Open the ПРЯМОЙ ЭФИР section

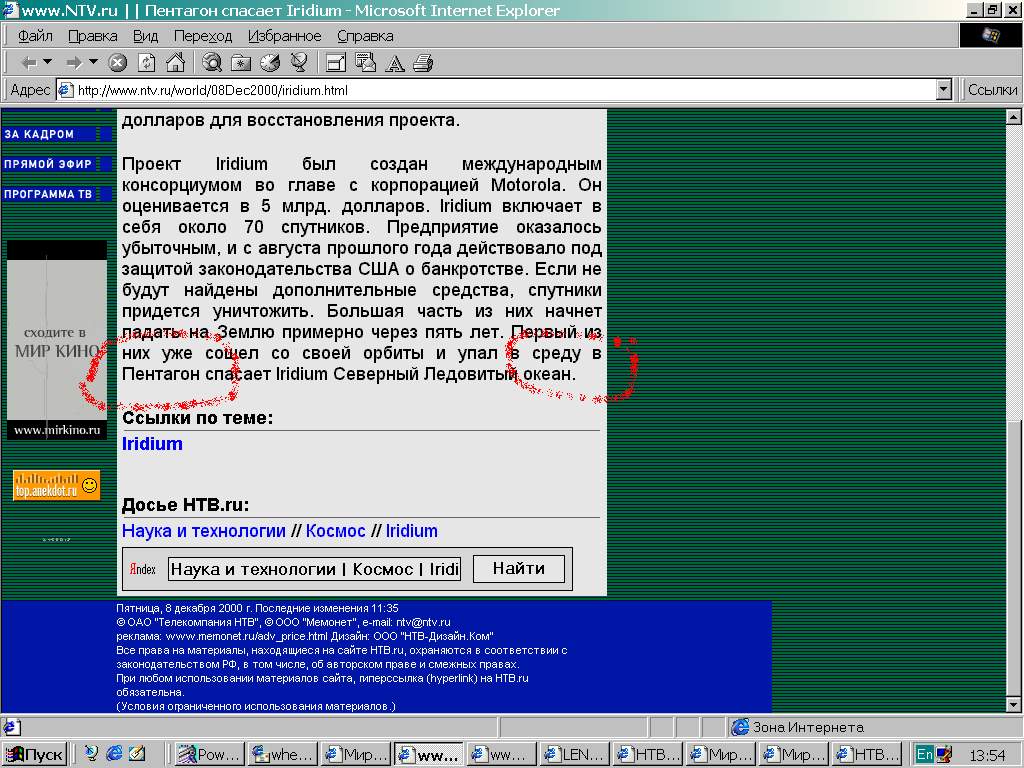click(x=57, y=164)
